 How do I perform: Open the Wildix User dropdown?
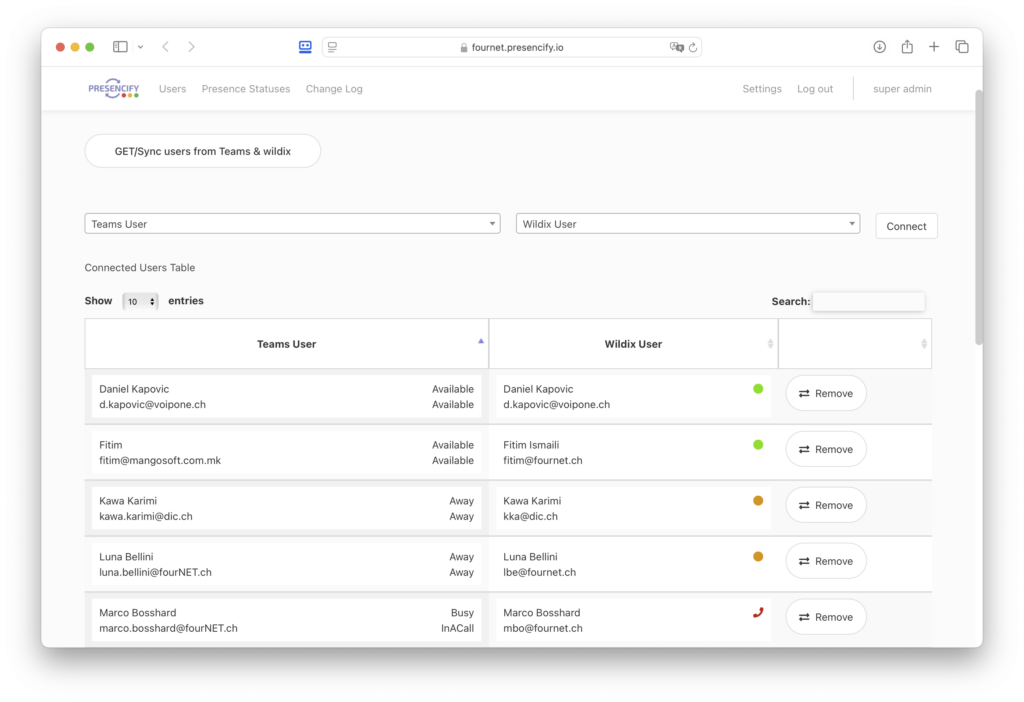pos(687,224)
